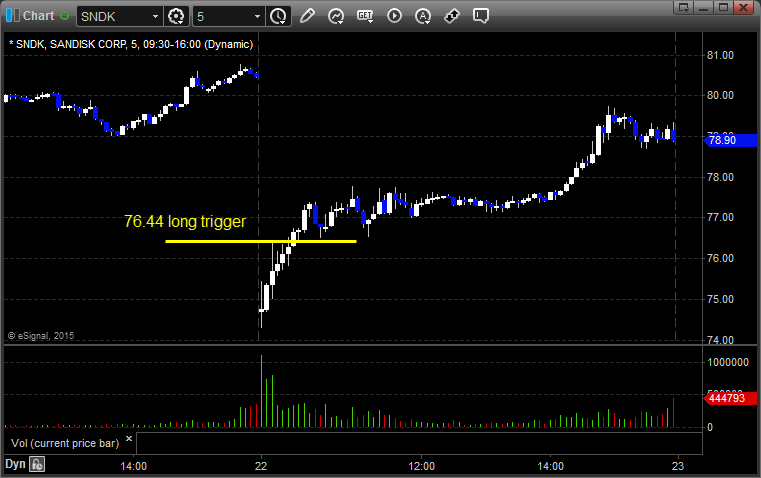761x478 pixels.
Task: Open the interval 5 dropdown
Action: pos(257,16)
